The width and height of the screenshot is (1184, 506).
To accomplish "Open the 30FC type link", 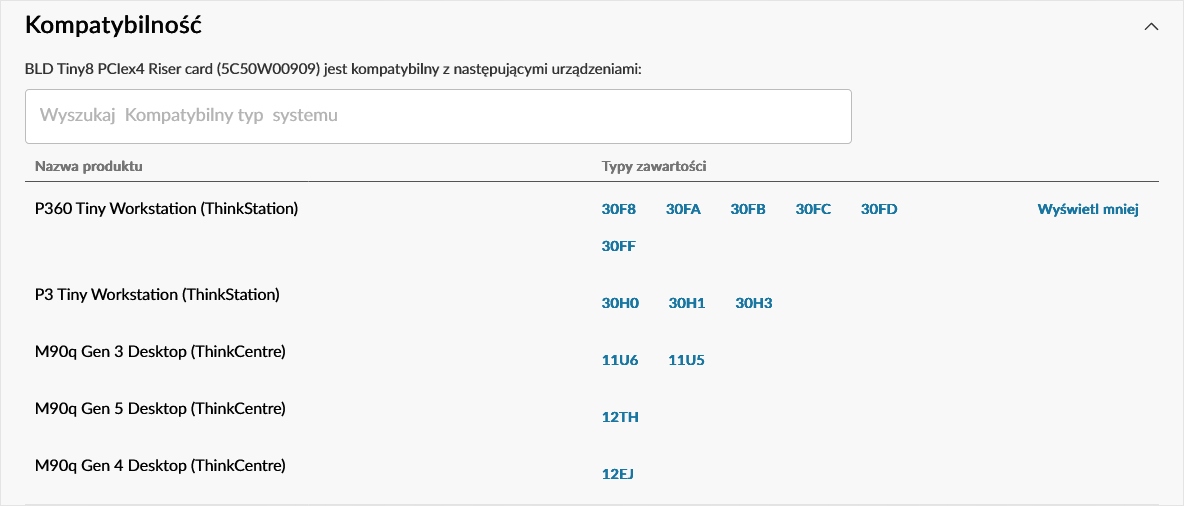I will click(813, 210).
